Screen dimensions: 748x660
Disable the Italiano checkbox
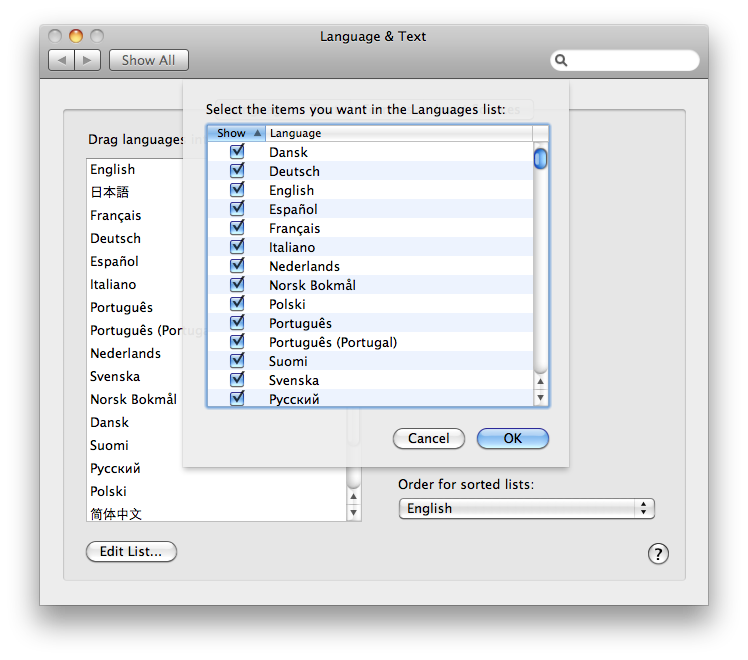[x=237, y=247]
